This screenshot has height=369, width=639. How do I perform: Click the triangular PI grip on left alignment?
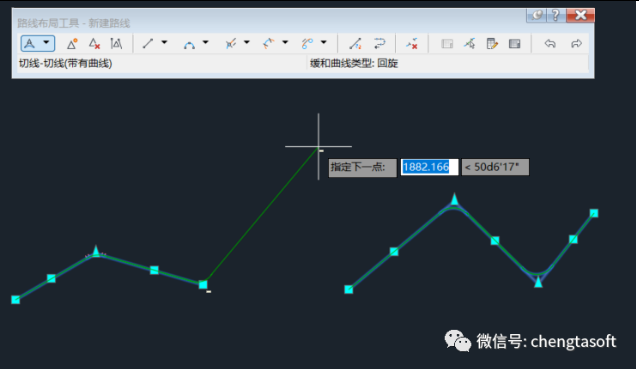[96, 251]
